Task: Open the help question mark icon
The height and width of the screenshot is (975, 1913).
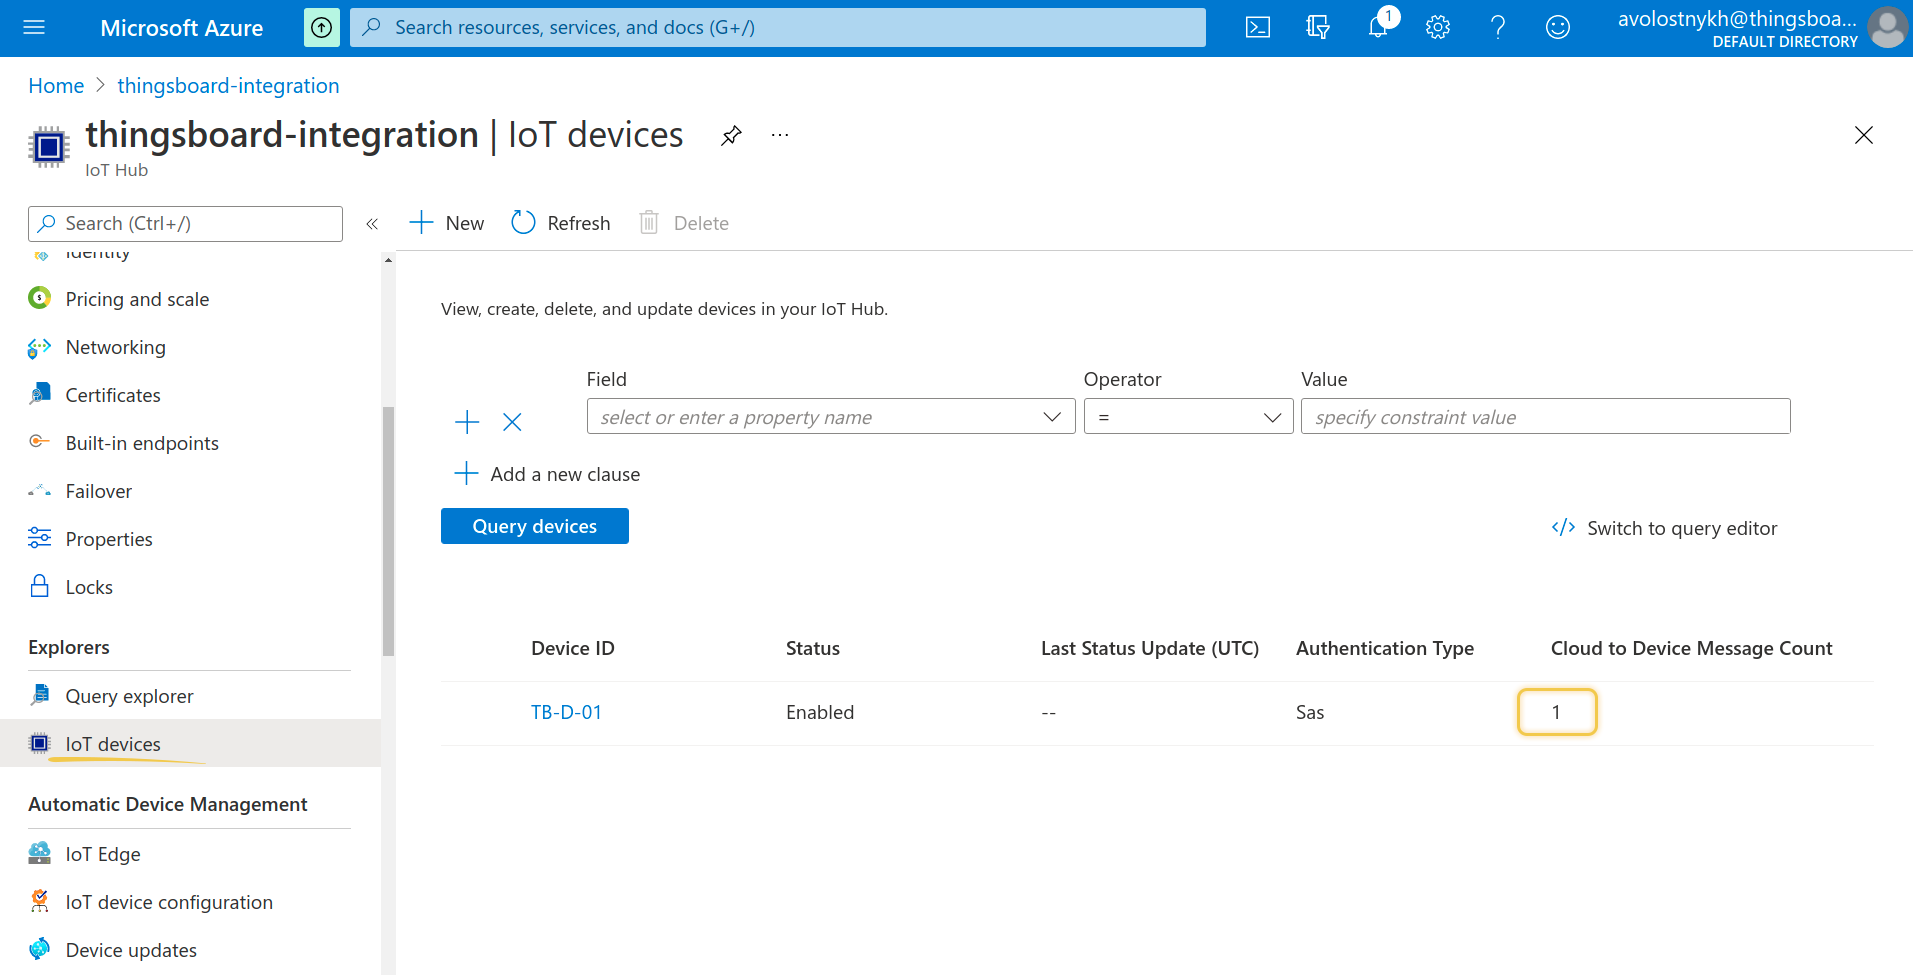Action: pos(1498,28)
